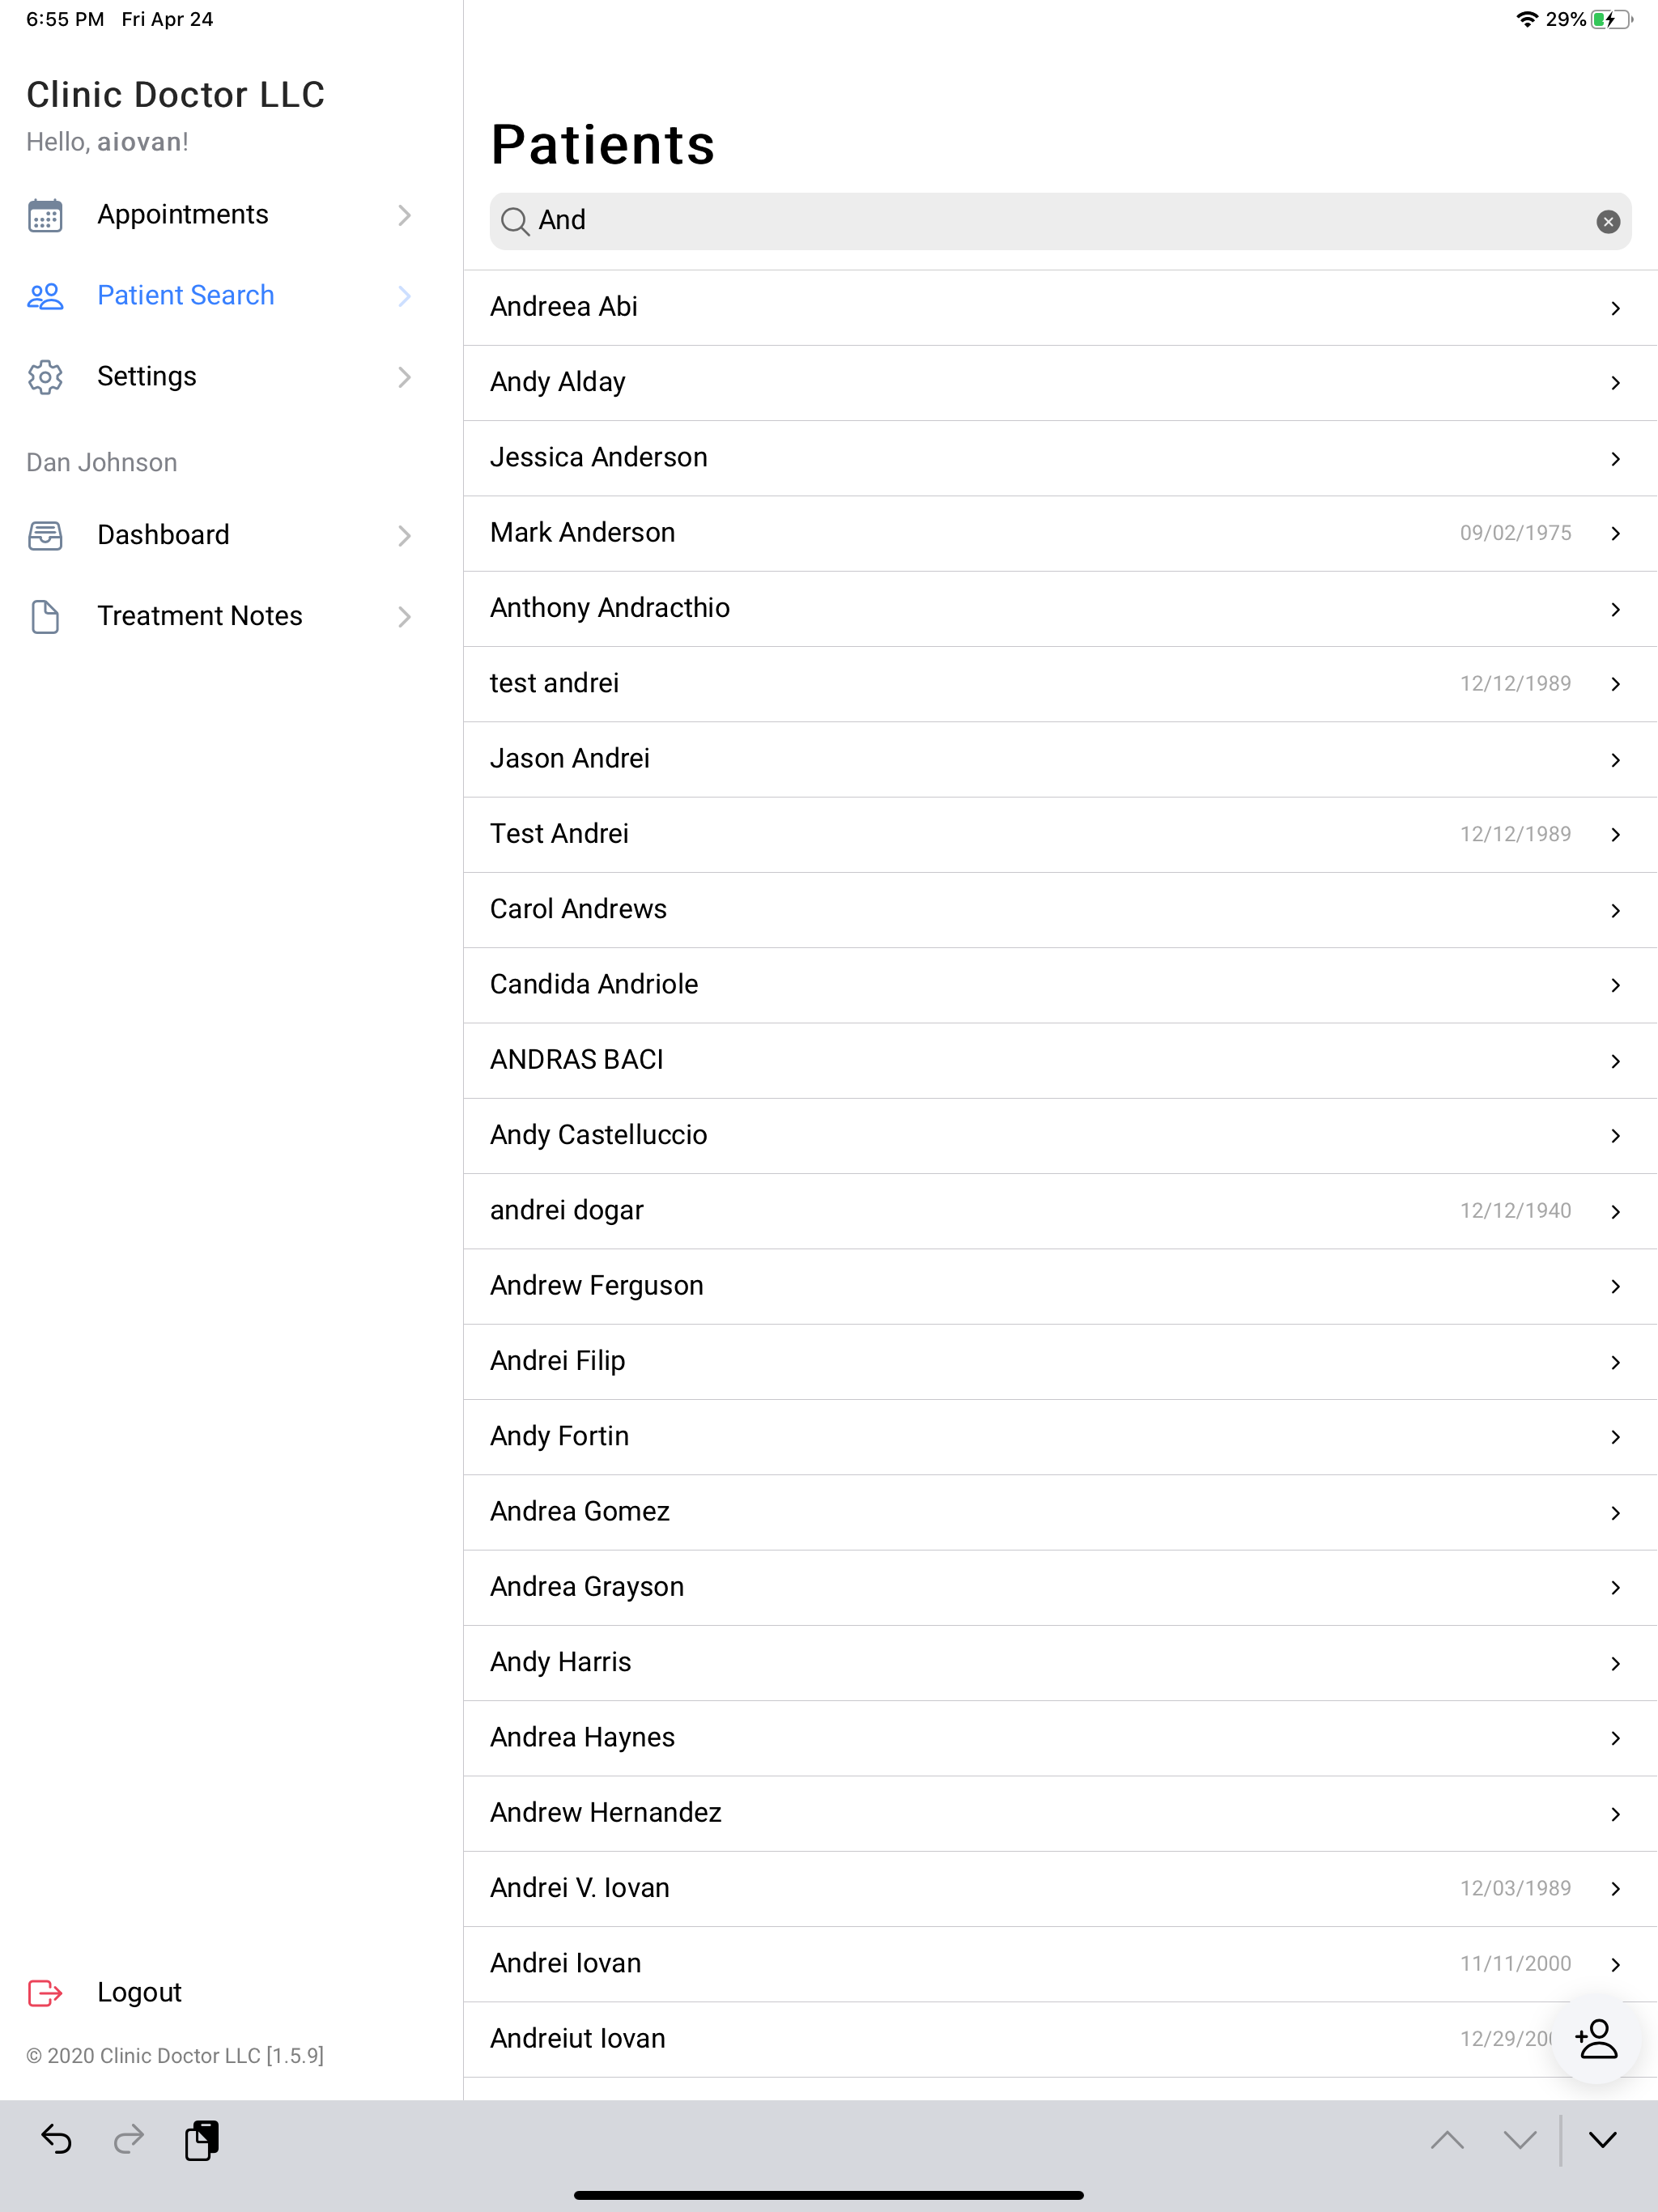Select patient Andy Alday
Viewport: 1658px width, 2212px height.
coord(1060,383)
